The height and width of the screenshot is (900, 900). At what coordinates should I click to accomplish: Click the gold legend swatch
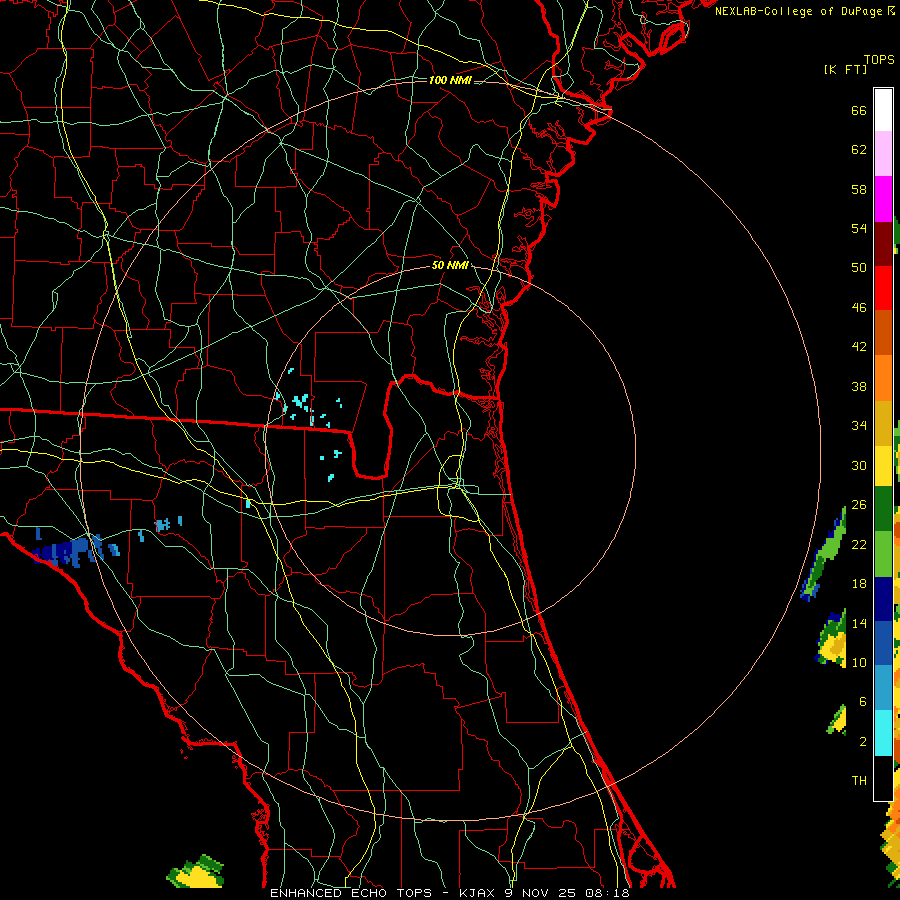coord(883,423)
